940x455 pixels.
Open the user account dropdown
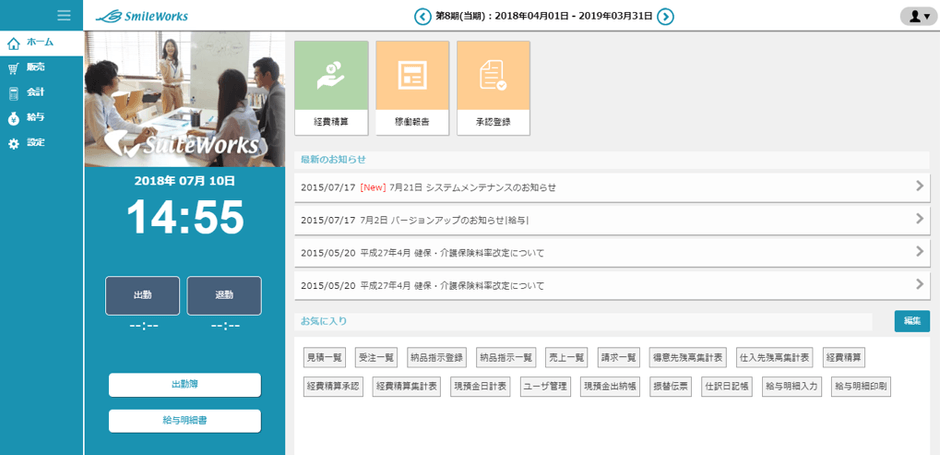tap(917, 16)
